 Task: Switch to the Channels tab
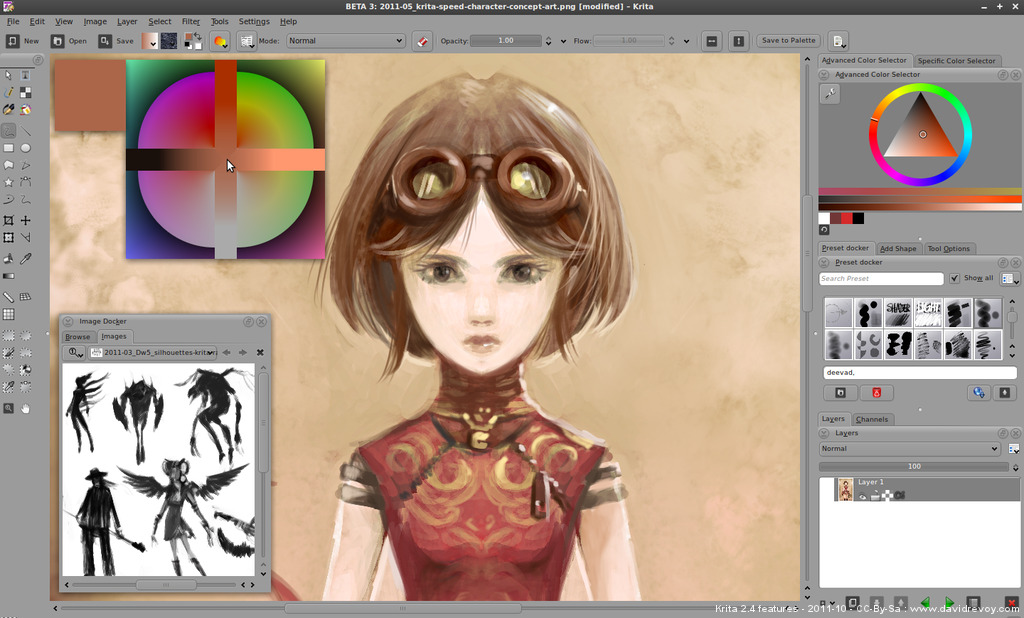873,419
